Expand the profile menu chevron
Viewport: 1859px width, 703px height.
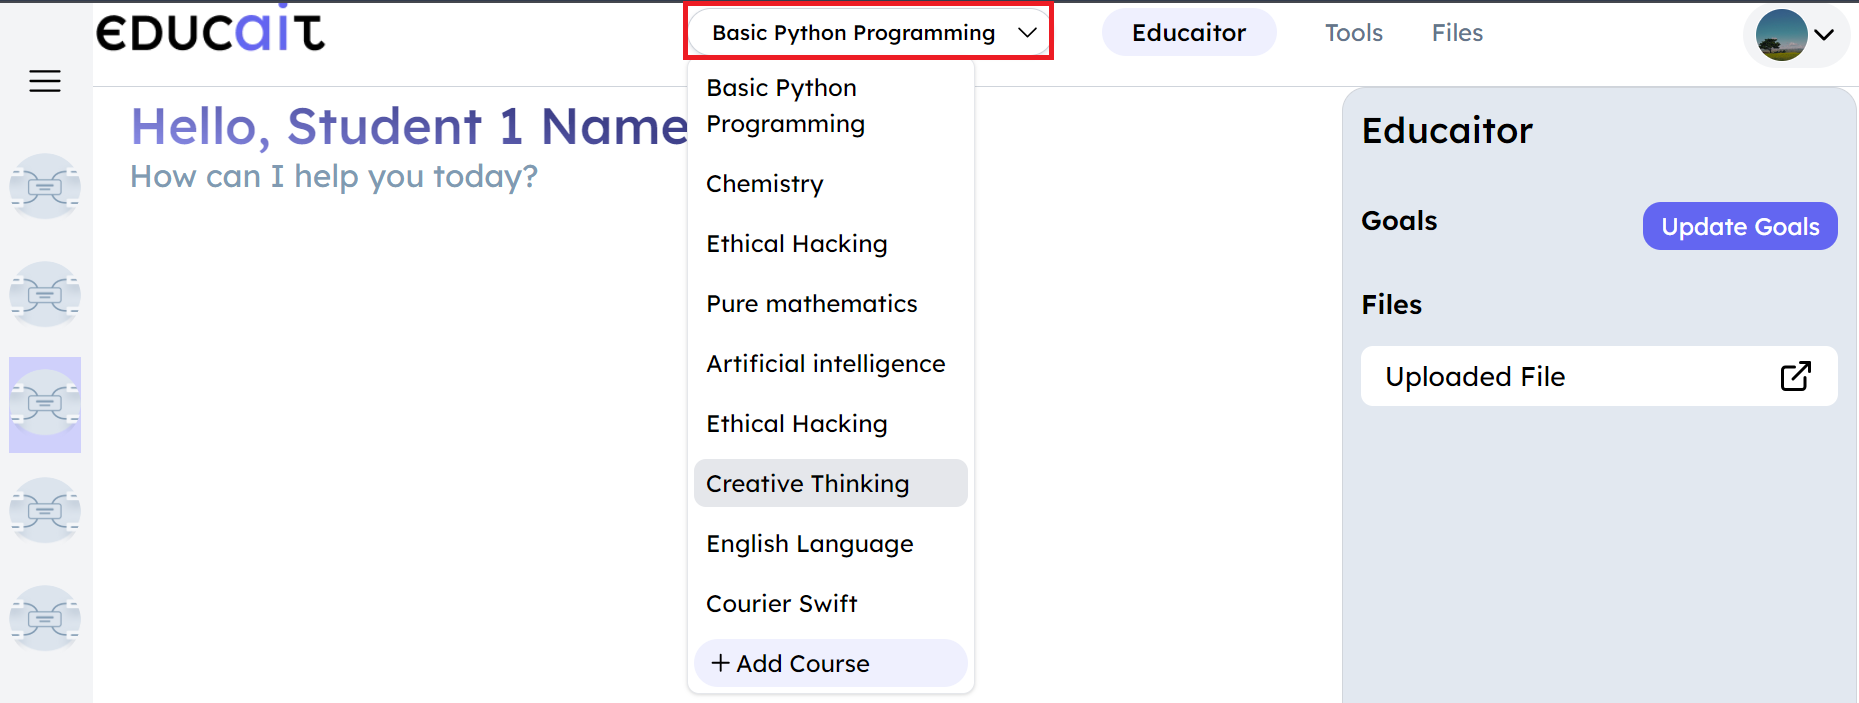[x=1824, y=35]
